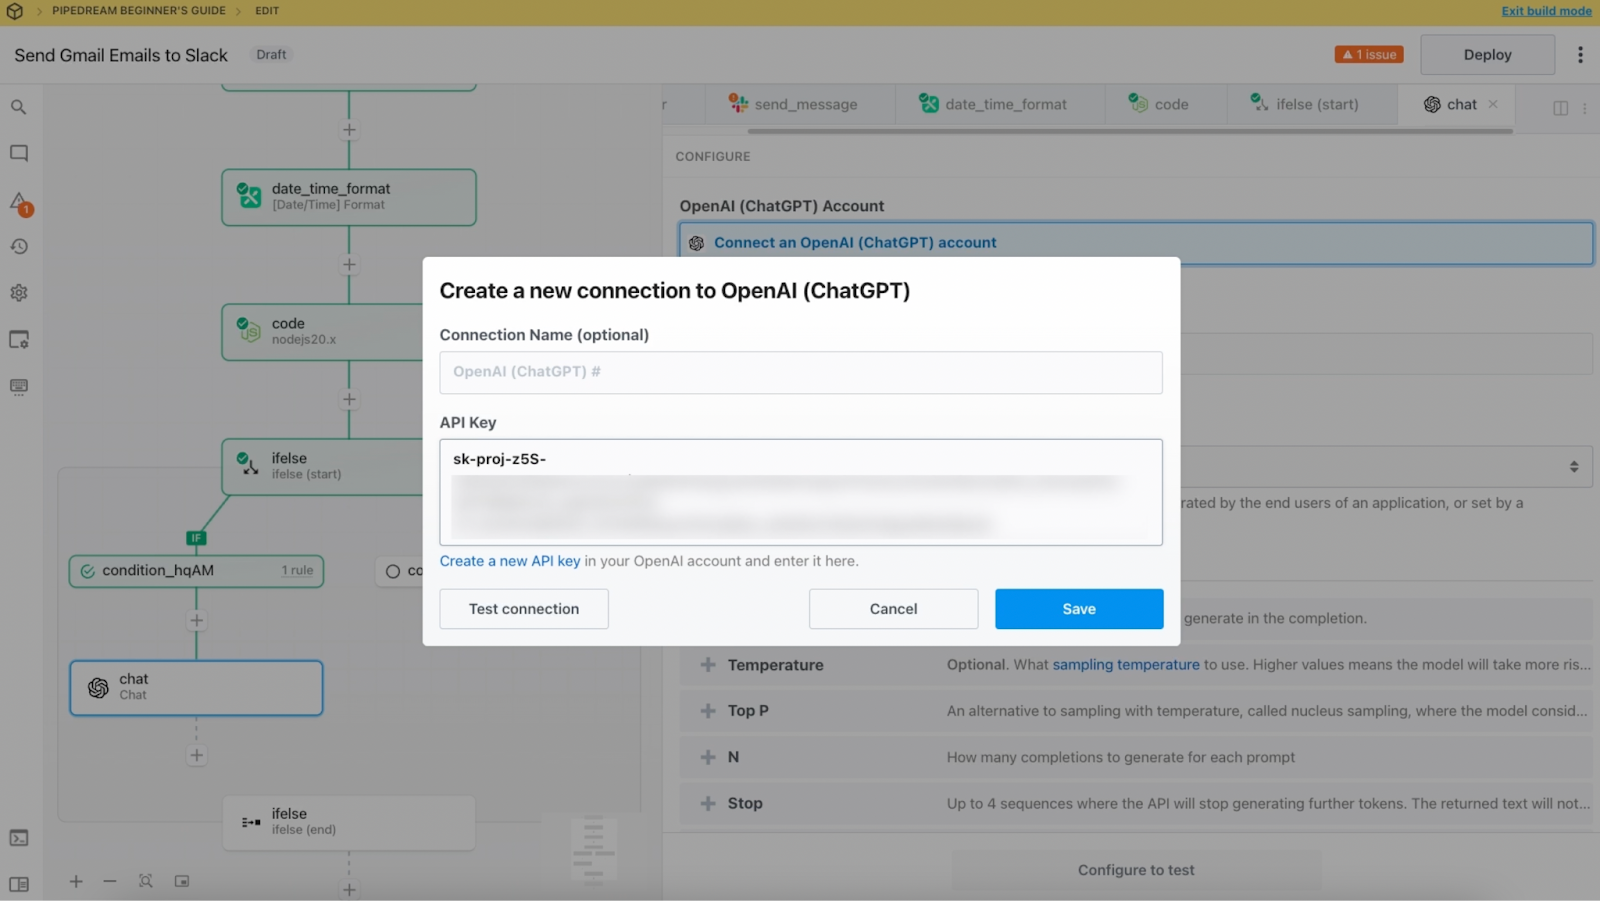Zoom in canvas with plus icon
1600x901 pixels.
click(76, 881)
